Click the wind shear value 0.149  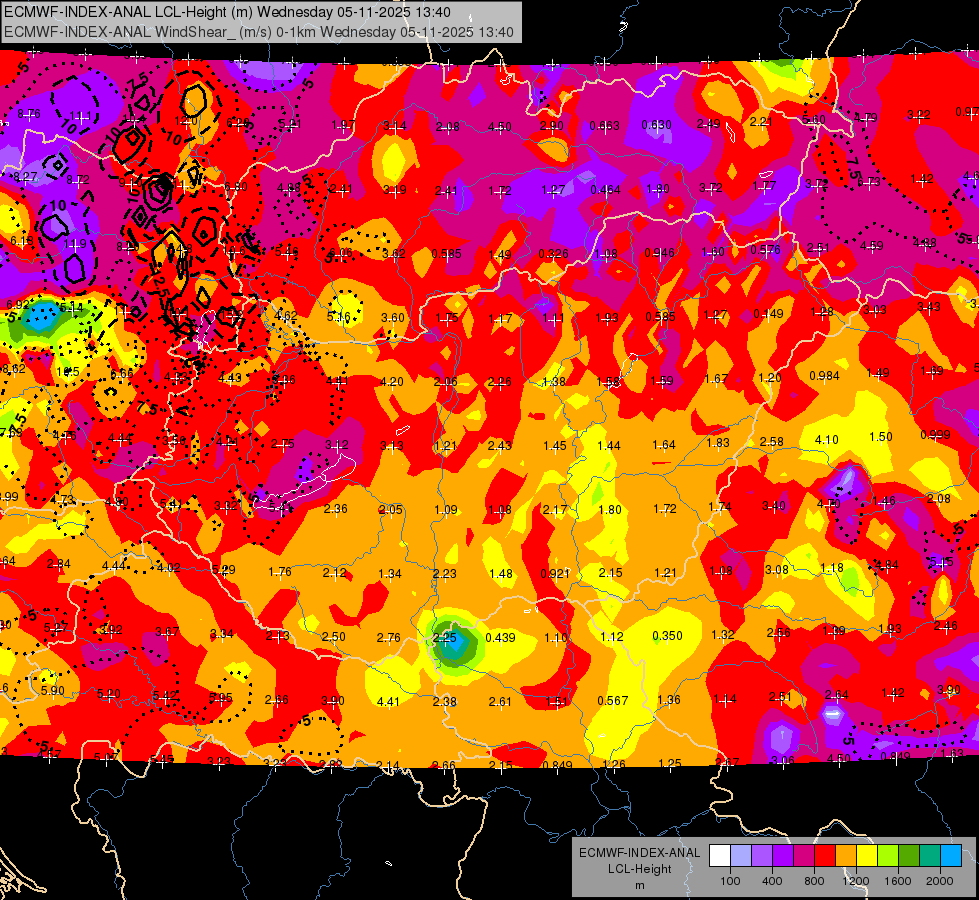(x=768, y=314)
